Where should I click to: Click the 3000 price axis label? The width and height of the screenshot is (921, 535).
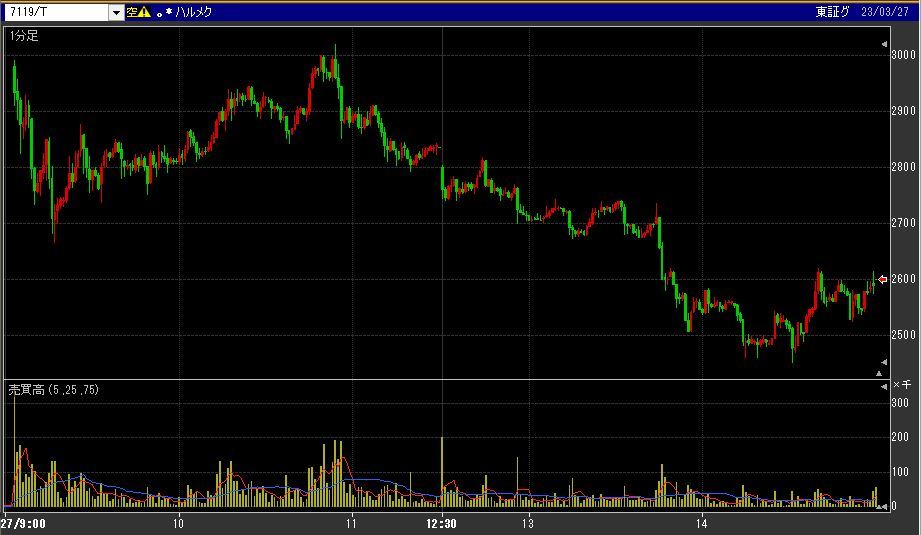point(904,56)
